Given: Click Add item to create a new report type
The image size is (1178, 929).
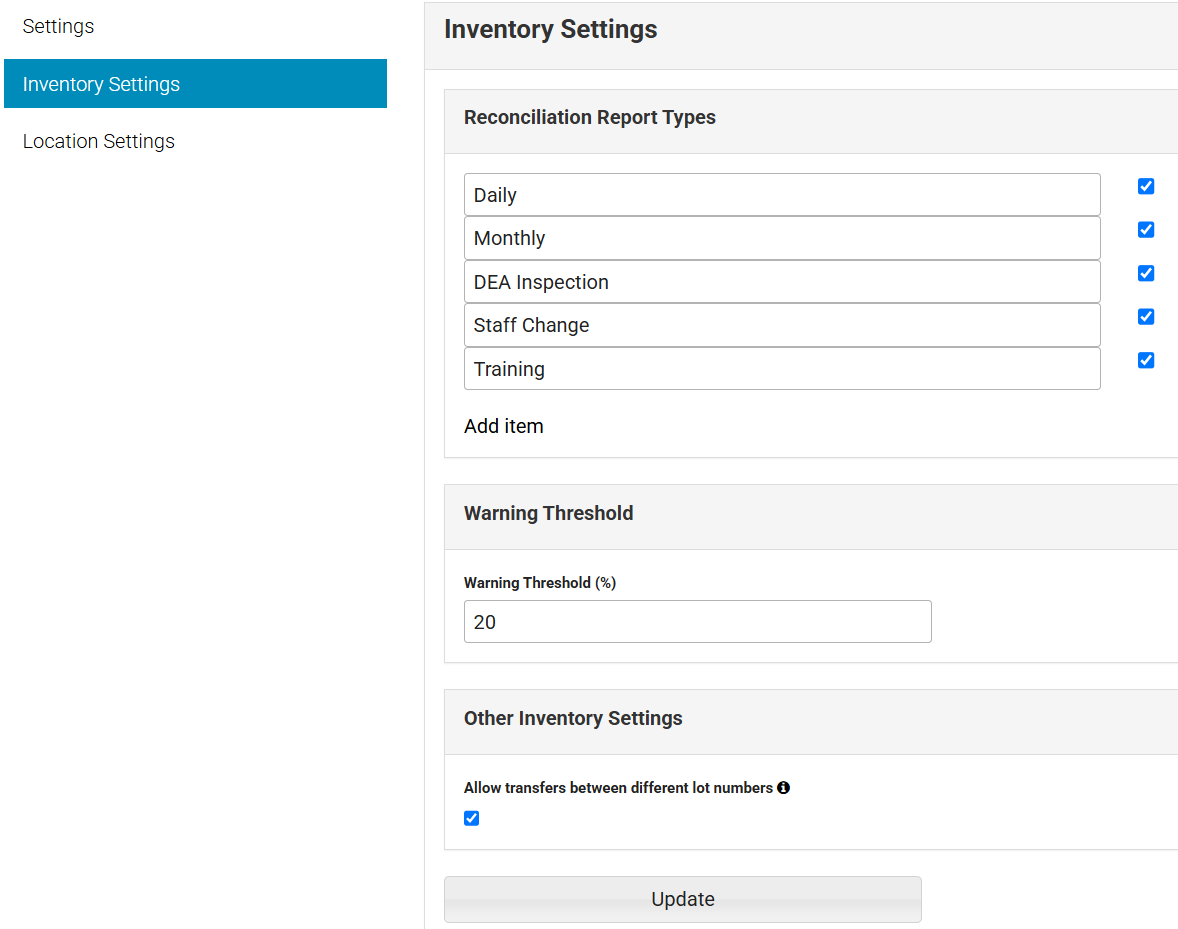Looking at the screenshot, I should coord(503,426).
